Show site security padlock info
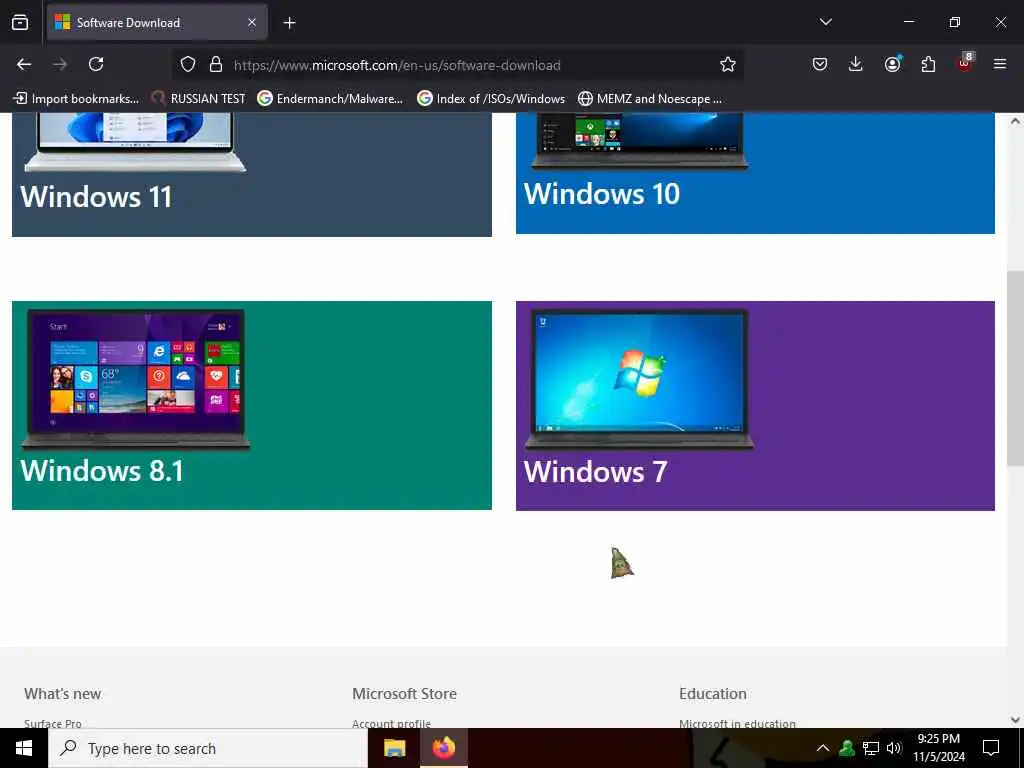Image resolution: width=1024 pixels, height=768 pixels. click(x=216, y=64)
